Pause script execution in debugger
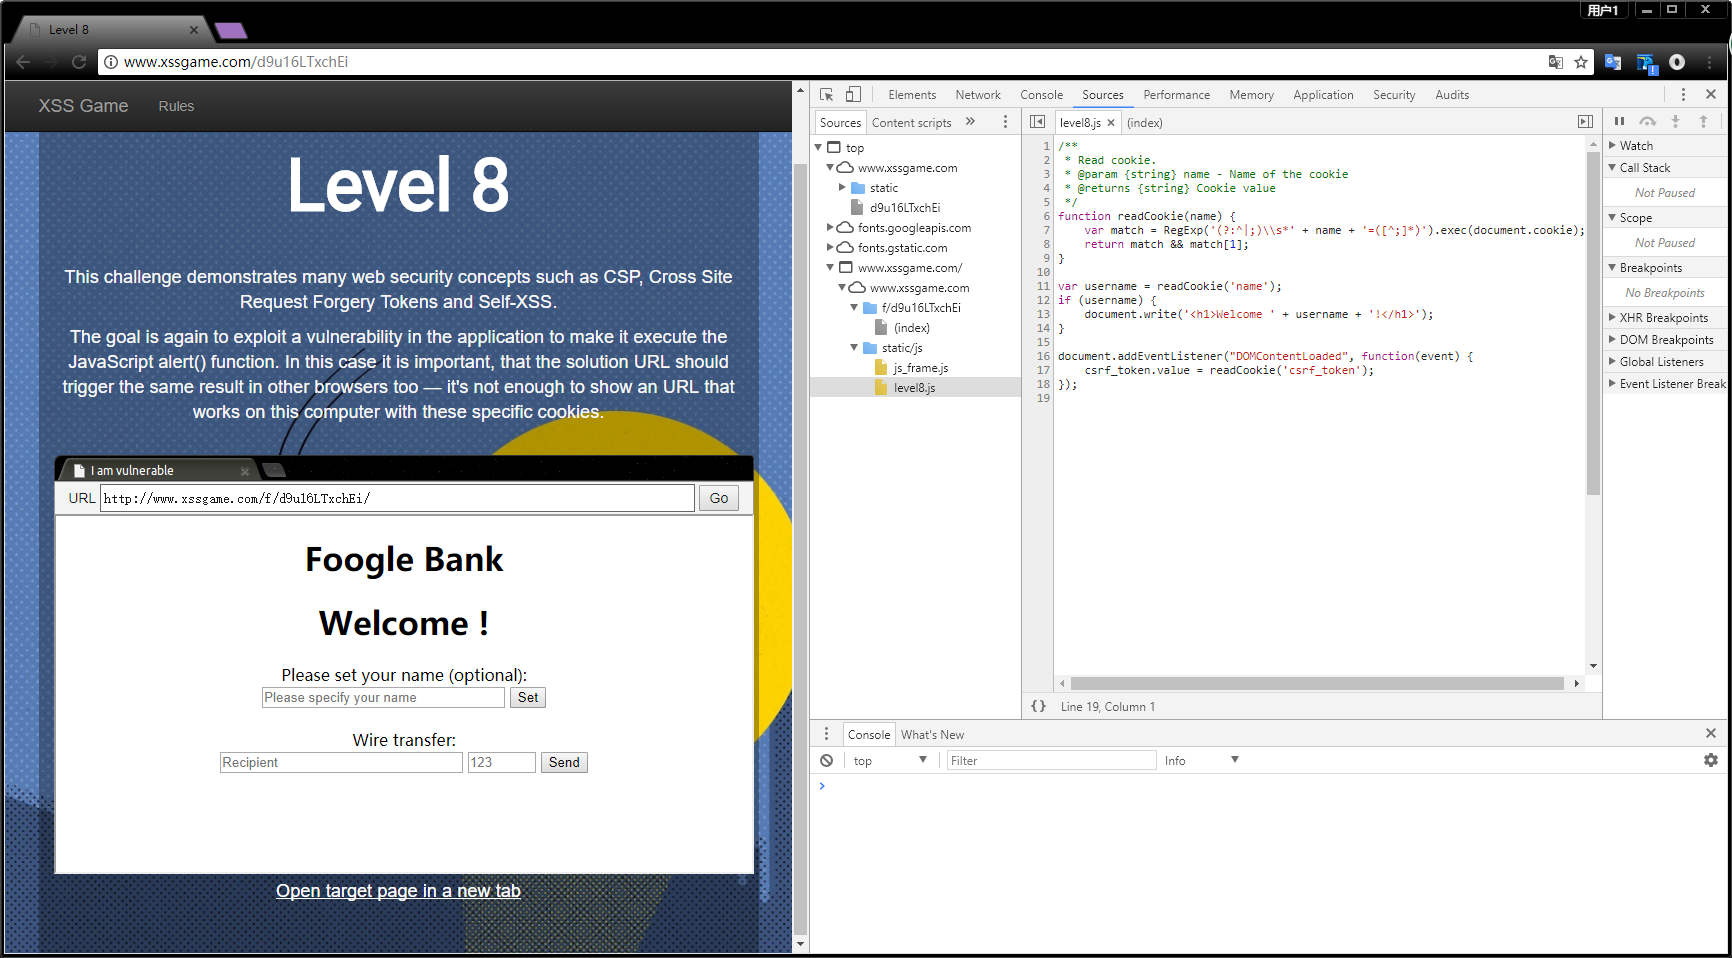Viewport: 1732px width, 958px height. click(1619, 122)
